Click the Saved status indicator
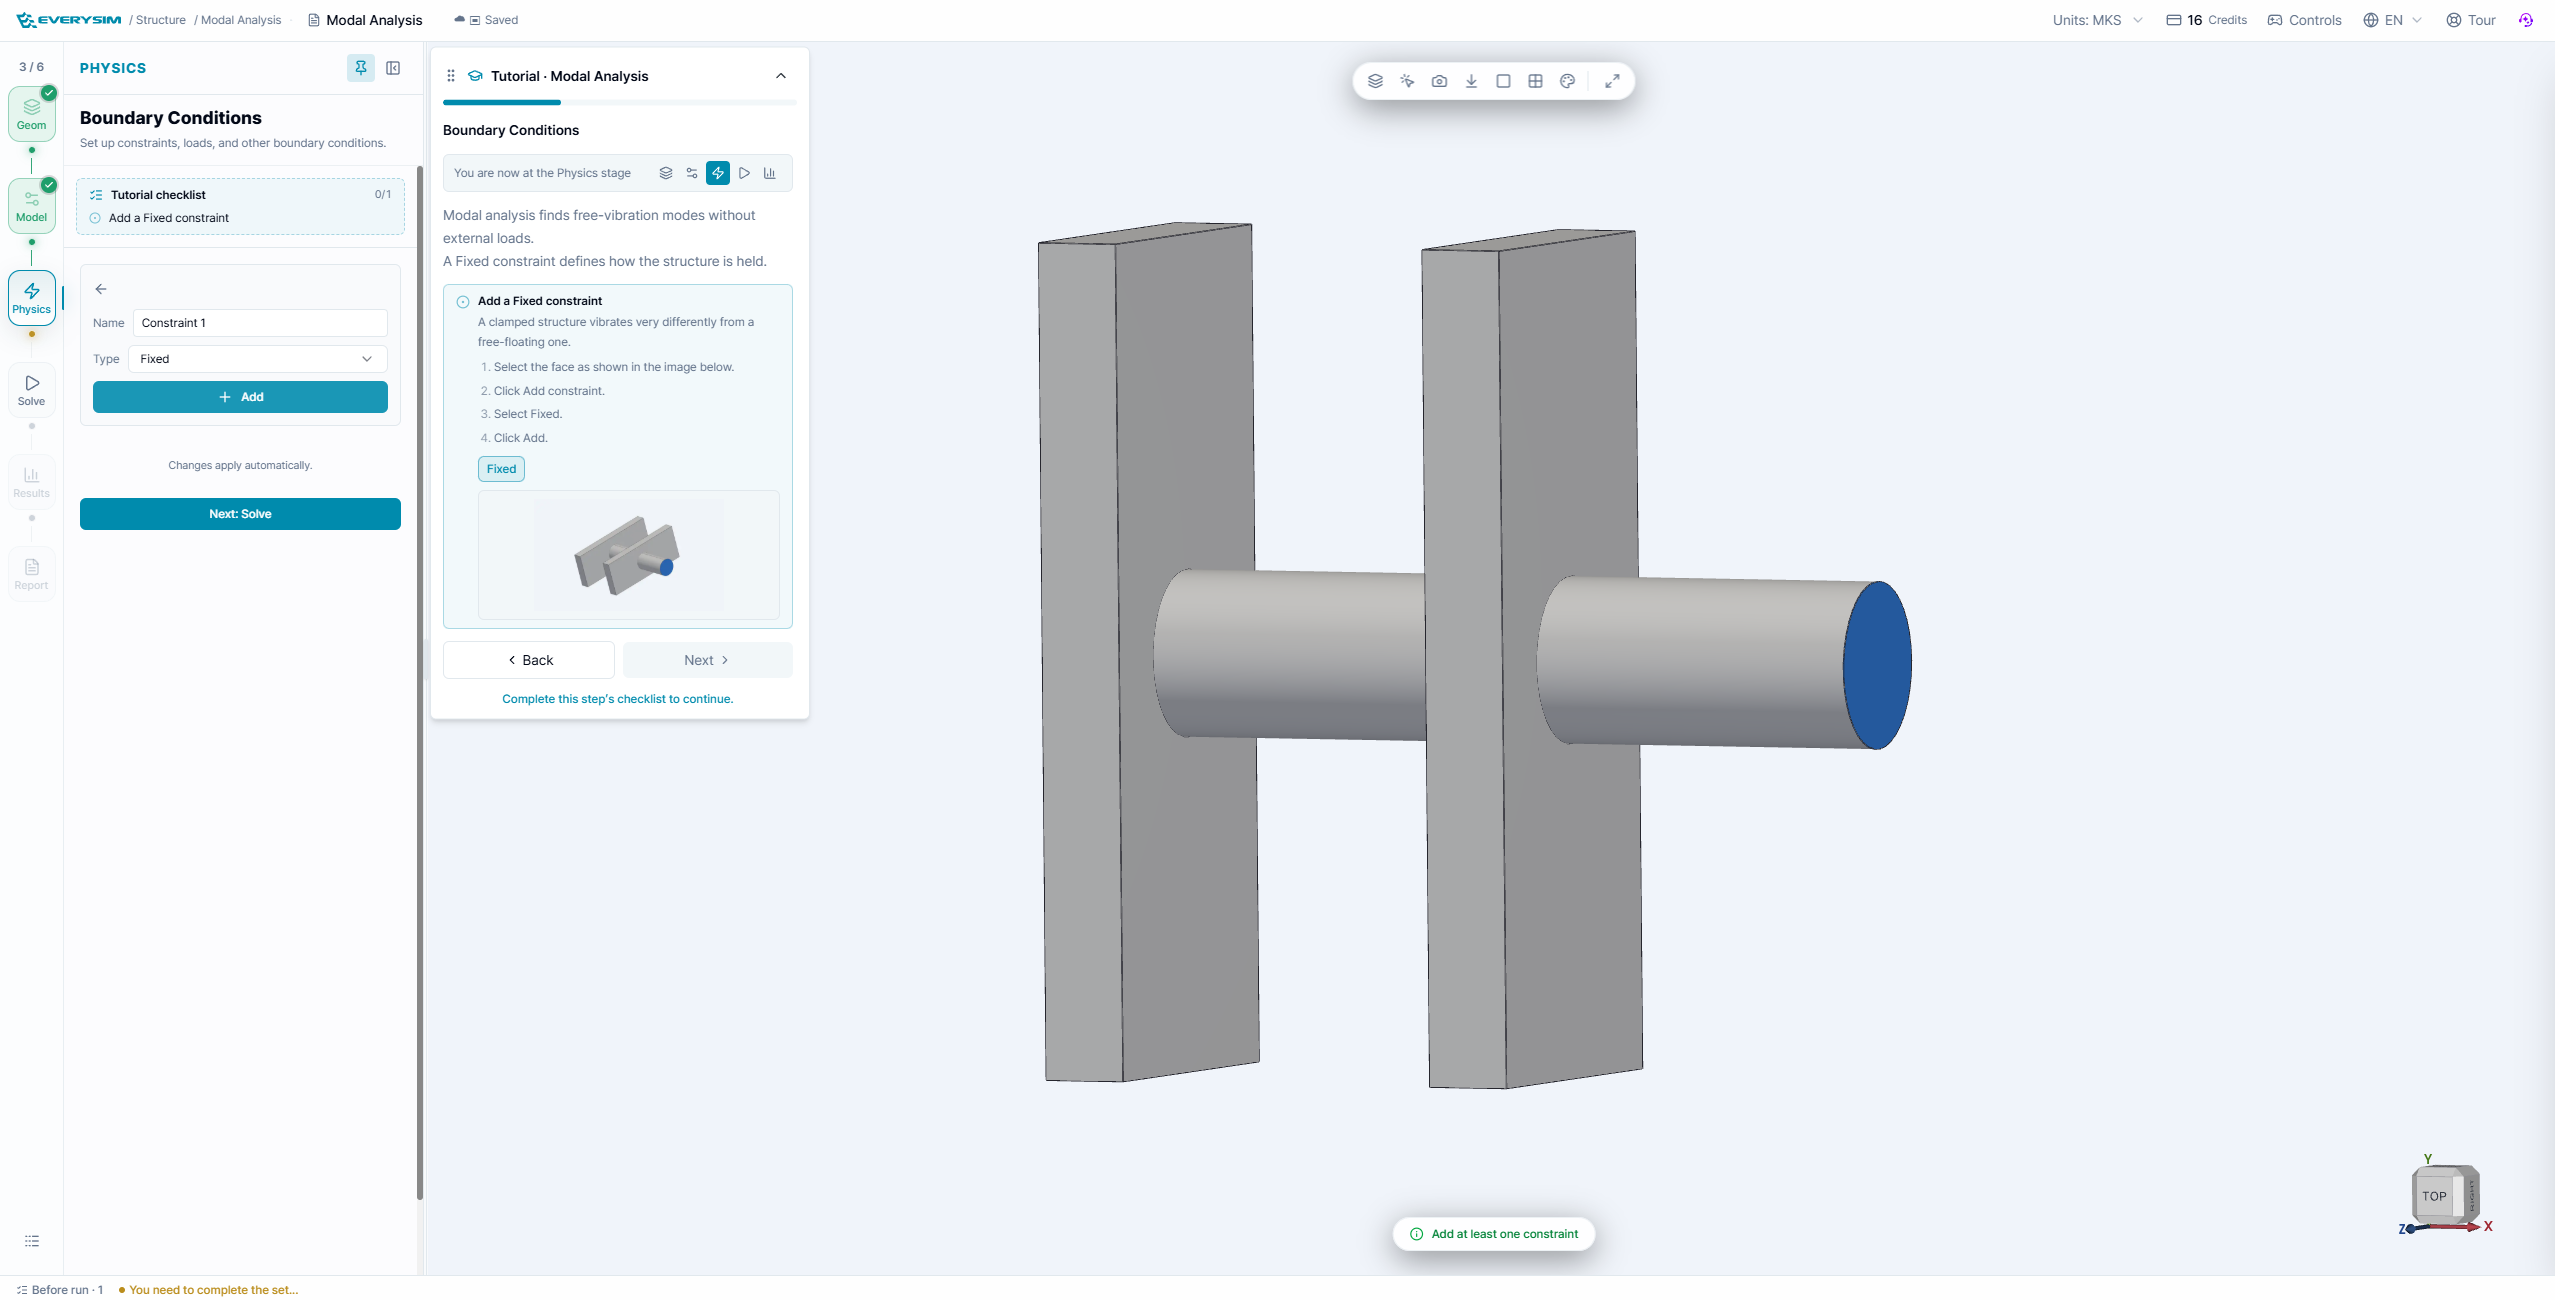 pos(486,20)
